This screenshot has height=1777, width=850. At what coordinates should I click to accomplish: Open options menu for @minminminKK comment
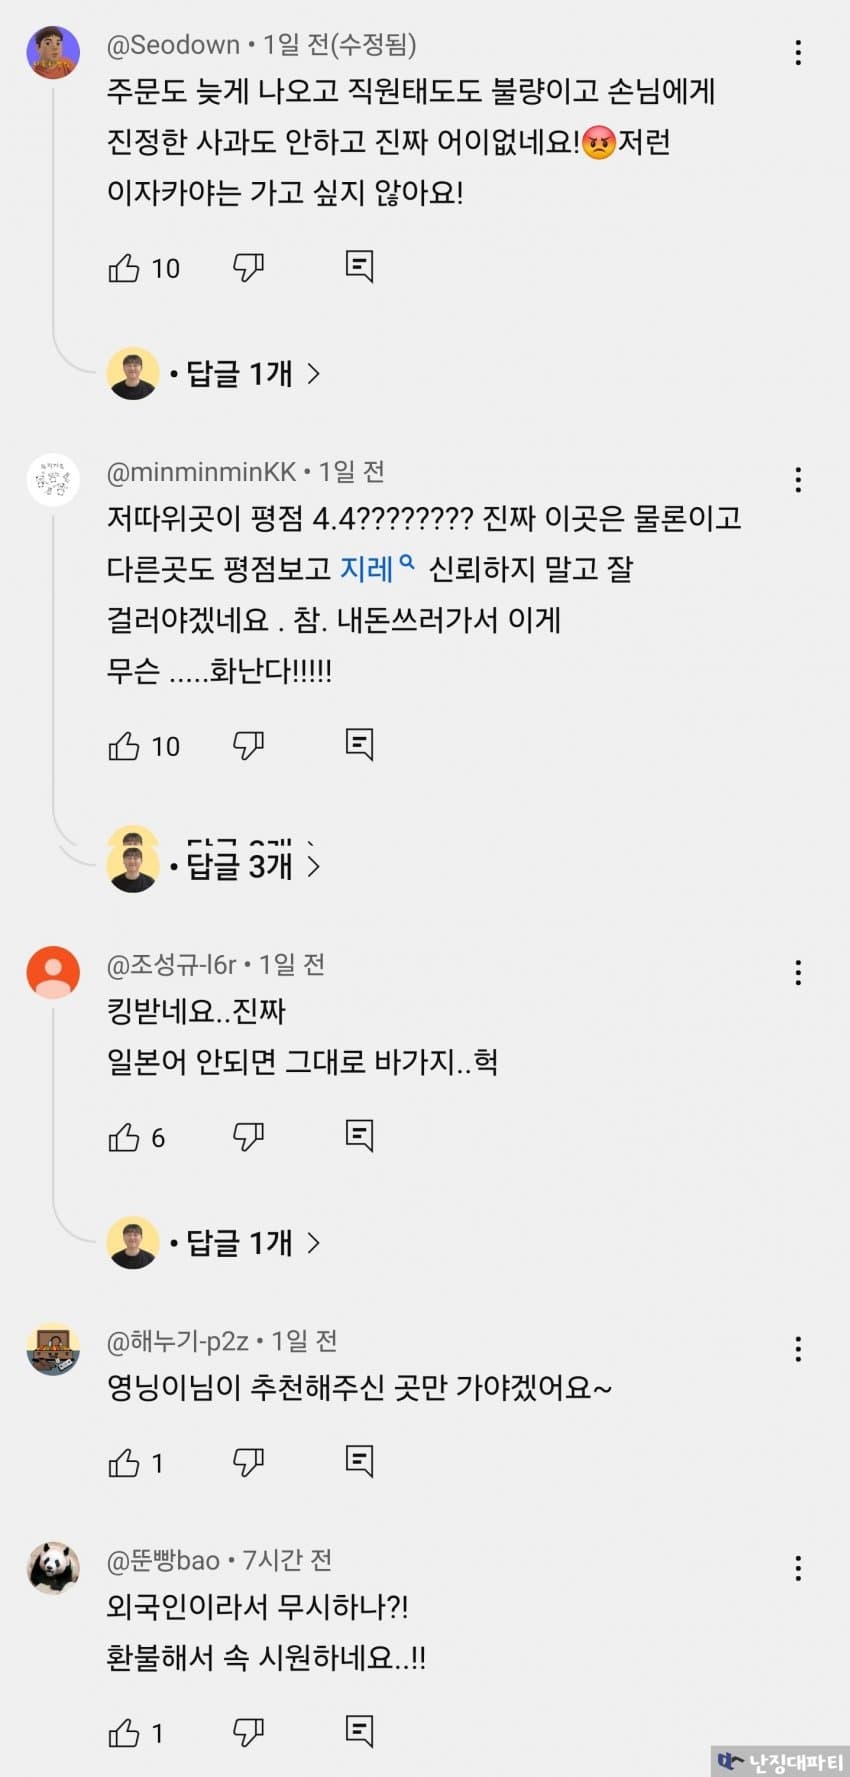click(798, 480)
